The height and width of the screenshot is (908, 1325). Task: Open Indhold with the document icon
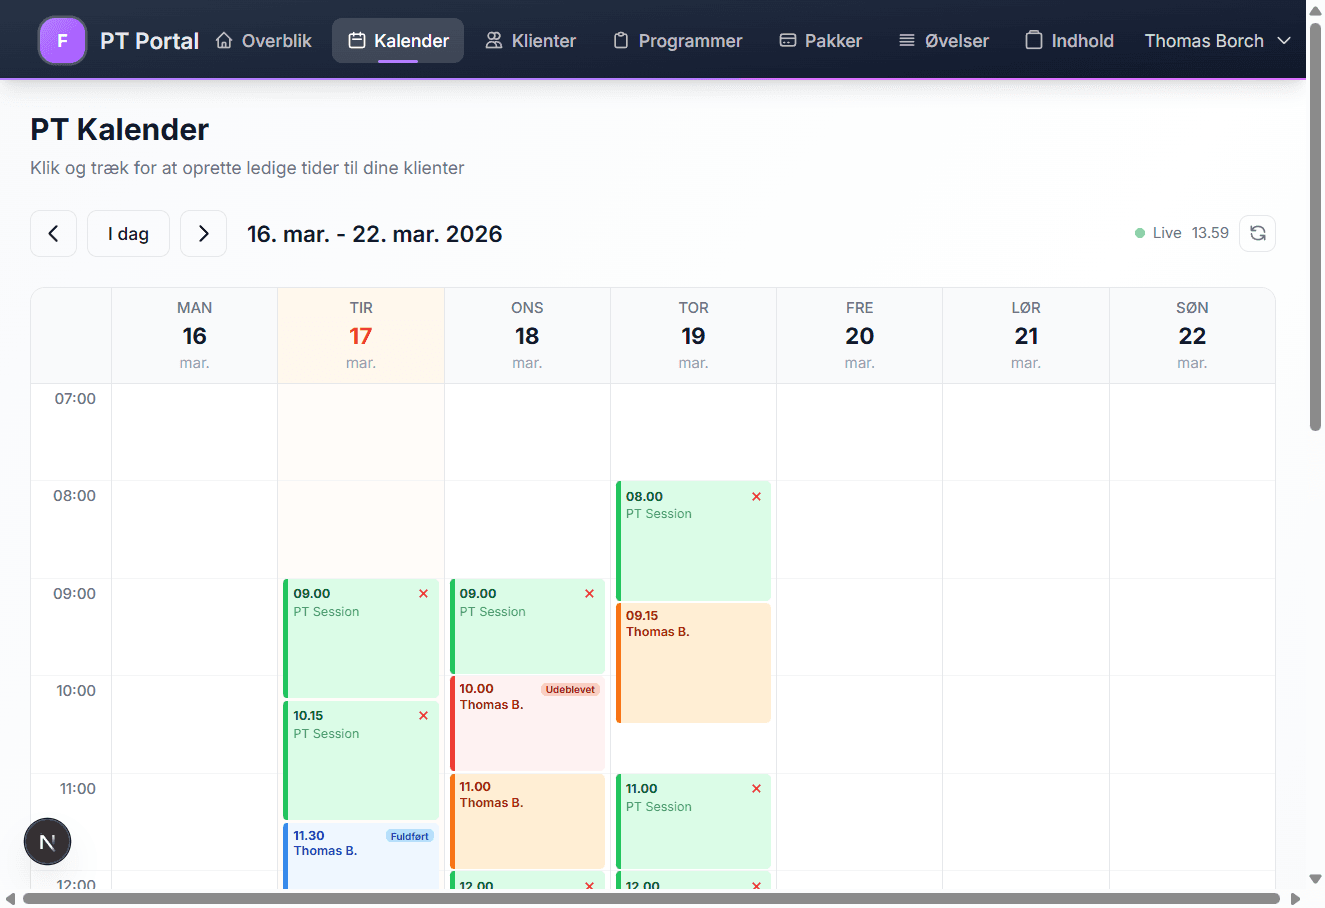tap(1033, 40)
